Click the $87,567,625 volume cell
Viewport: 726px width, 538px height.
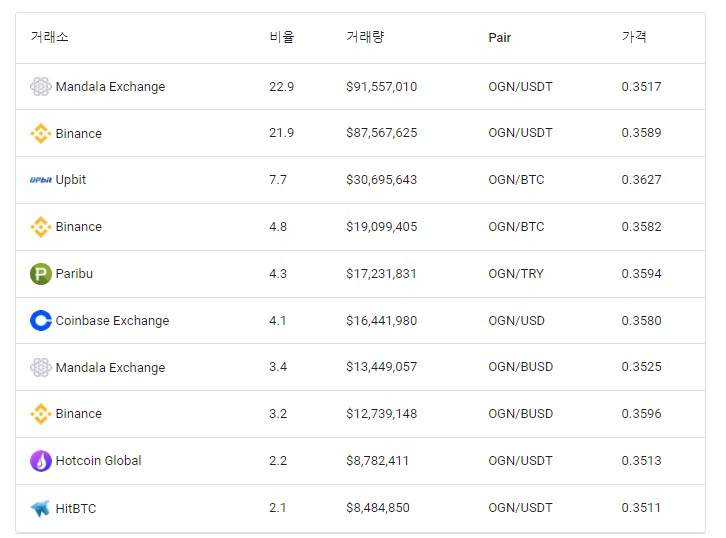(382, 133)
